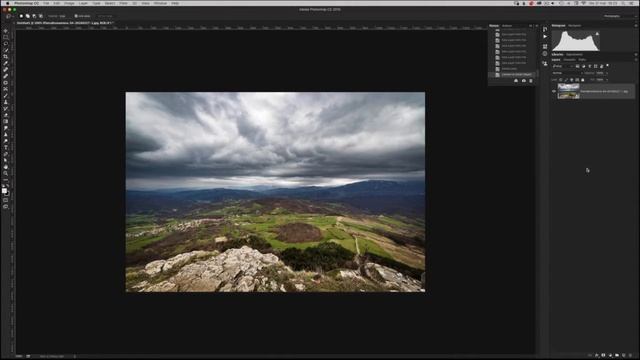The image size is (640, 360).
Task: Select the layer thumbnail in Layers panel
Action: (x=569, y=91)
